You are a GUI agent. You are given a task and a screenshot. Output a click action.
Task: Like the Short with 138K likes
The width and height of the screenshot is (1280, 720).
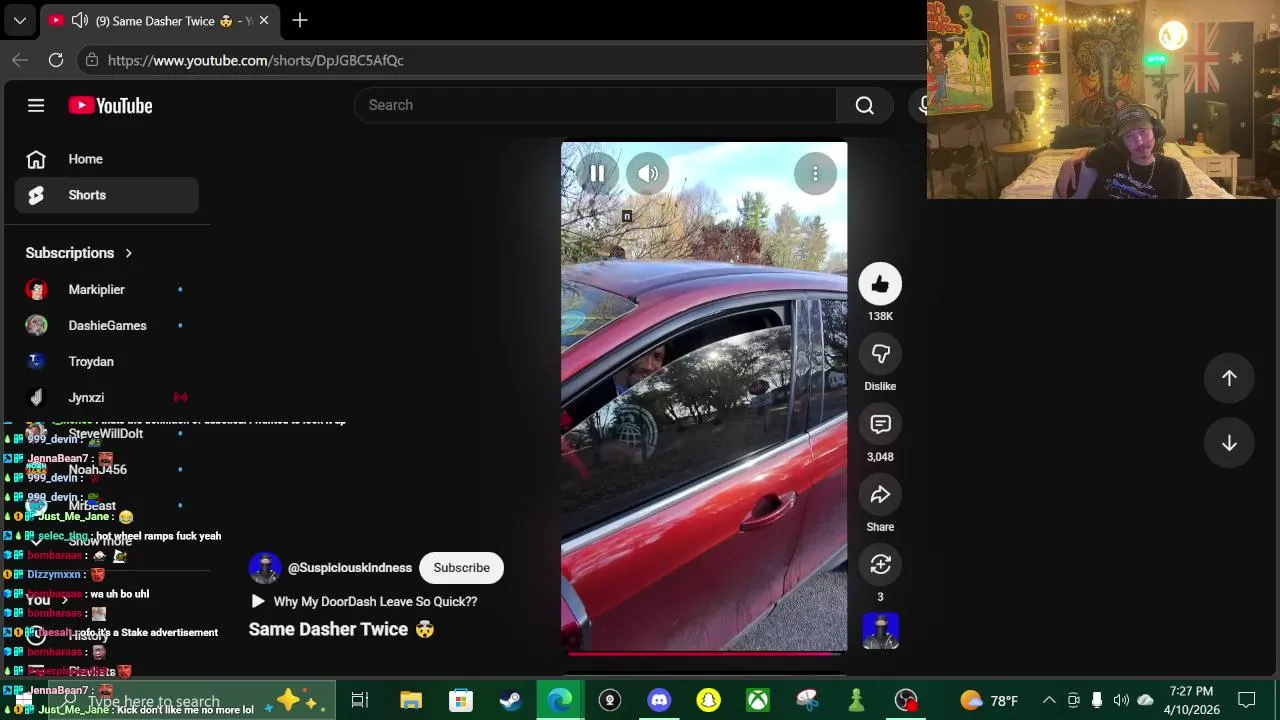880,285
